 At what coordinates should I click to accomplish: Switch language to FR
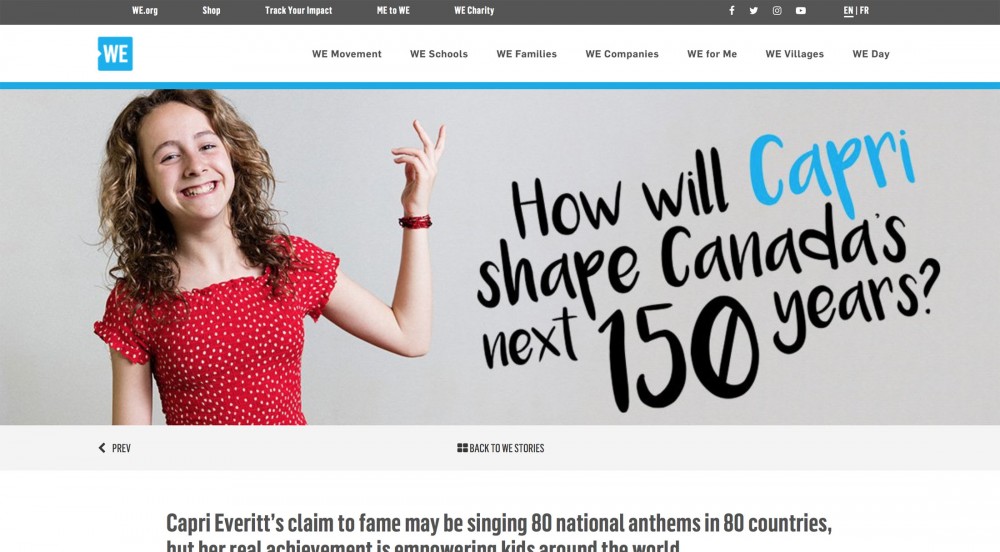pyautogui.click(x=864, y=10)
